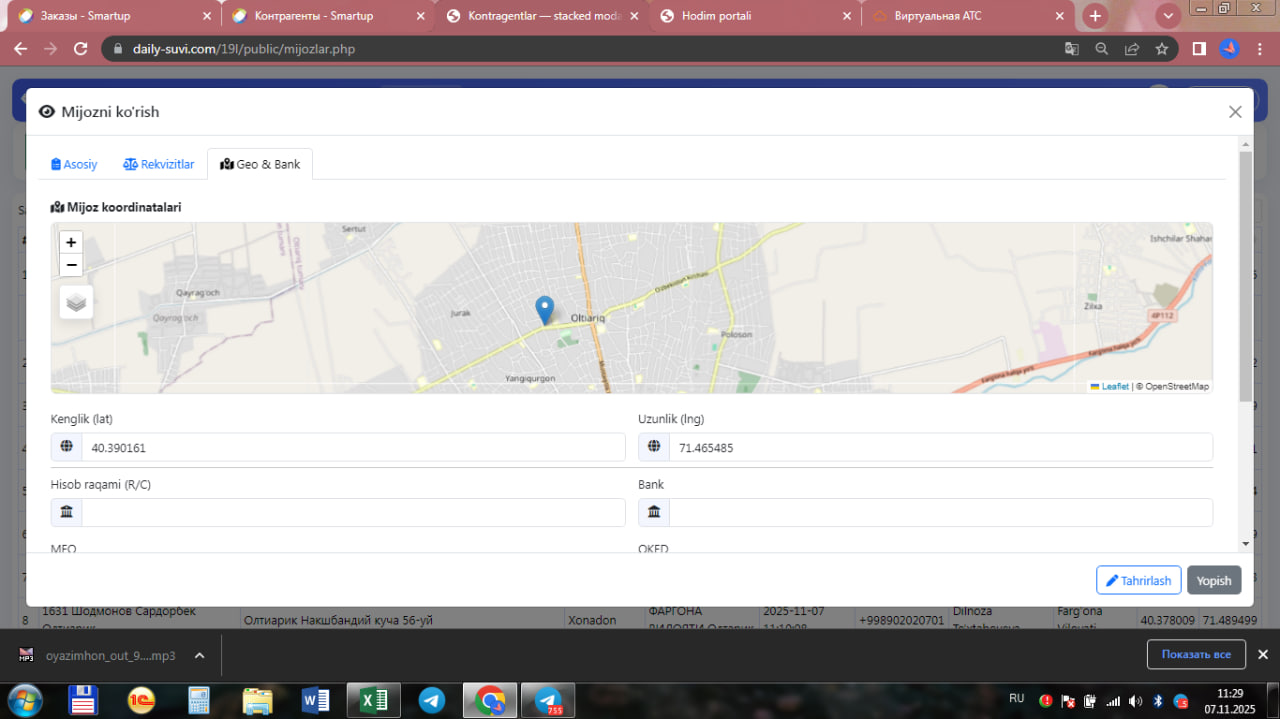This screenshot has width=1280, height=719.
Task: Toggle Chrome side panel button
Action: (x=1199, y=48)
